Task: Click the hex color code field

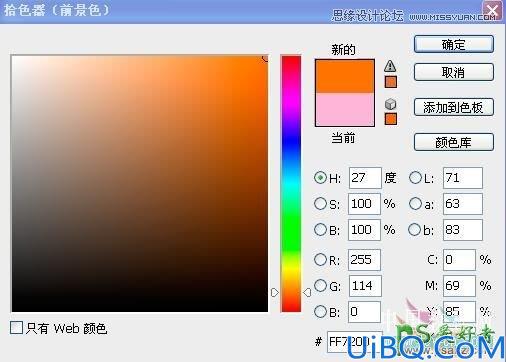Action: [354, 342]
